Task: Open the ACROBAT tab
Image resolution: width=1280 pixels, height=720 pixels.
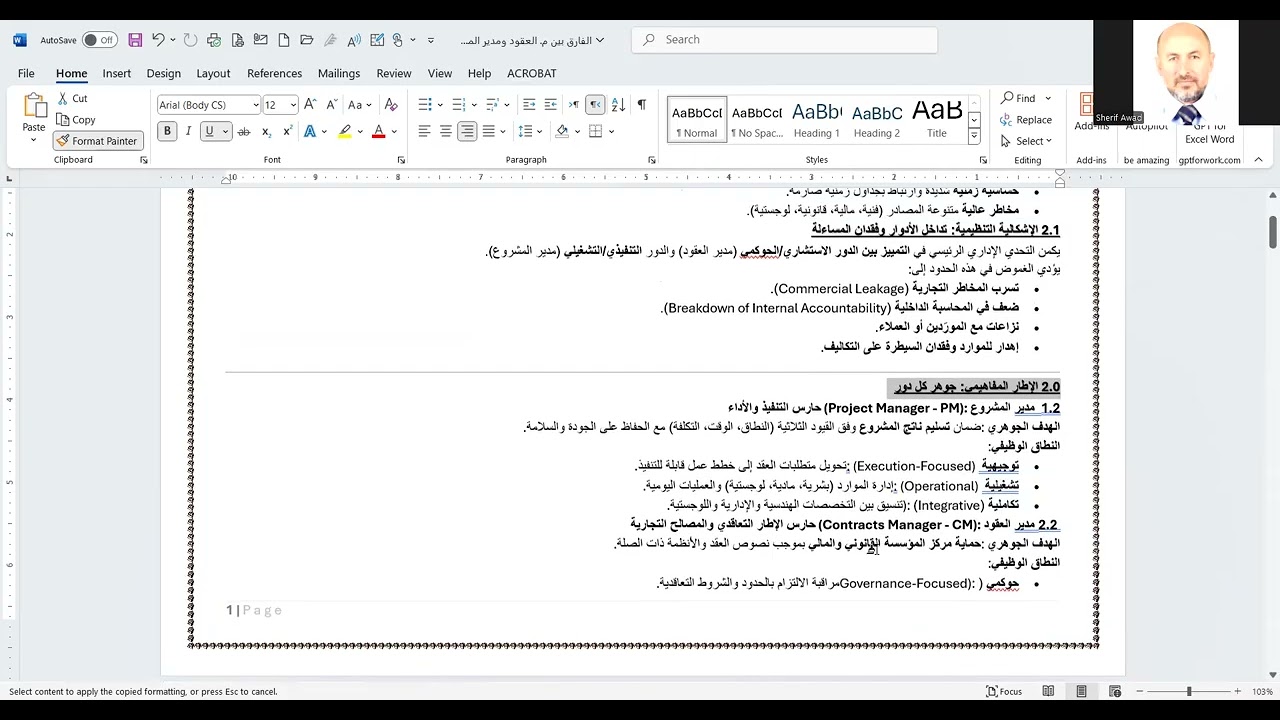Action: 531,73
